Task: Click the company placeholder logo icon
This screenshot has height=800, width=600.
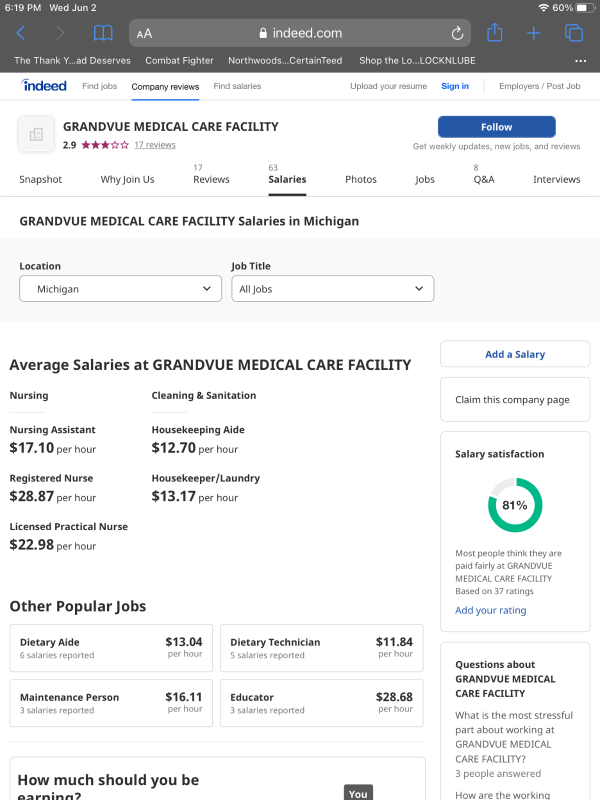Action: (36, 134)
